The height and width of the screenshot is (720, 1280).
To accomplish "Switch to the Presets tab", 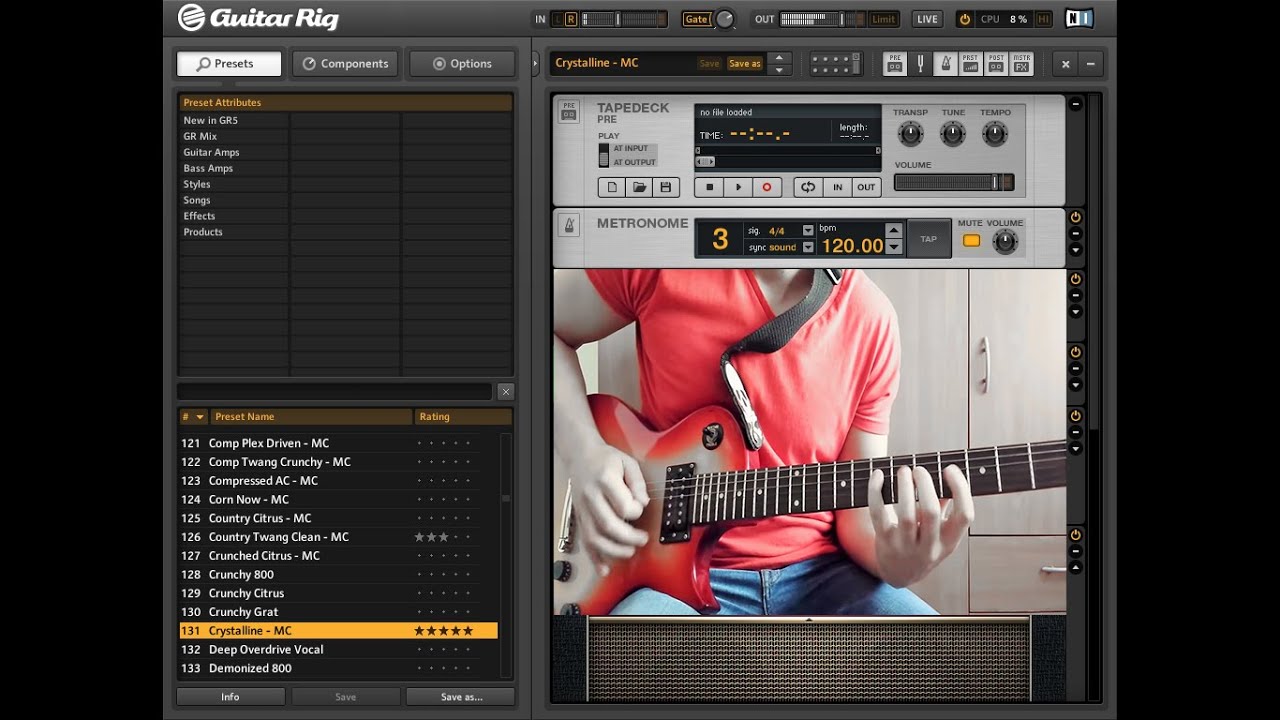I will point(229,63).
